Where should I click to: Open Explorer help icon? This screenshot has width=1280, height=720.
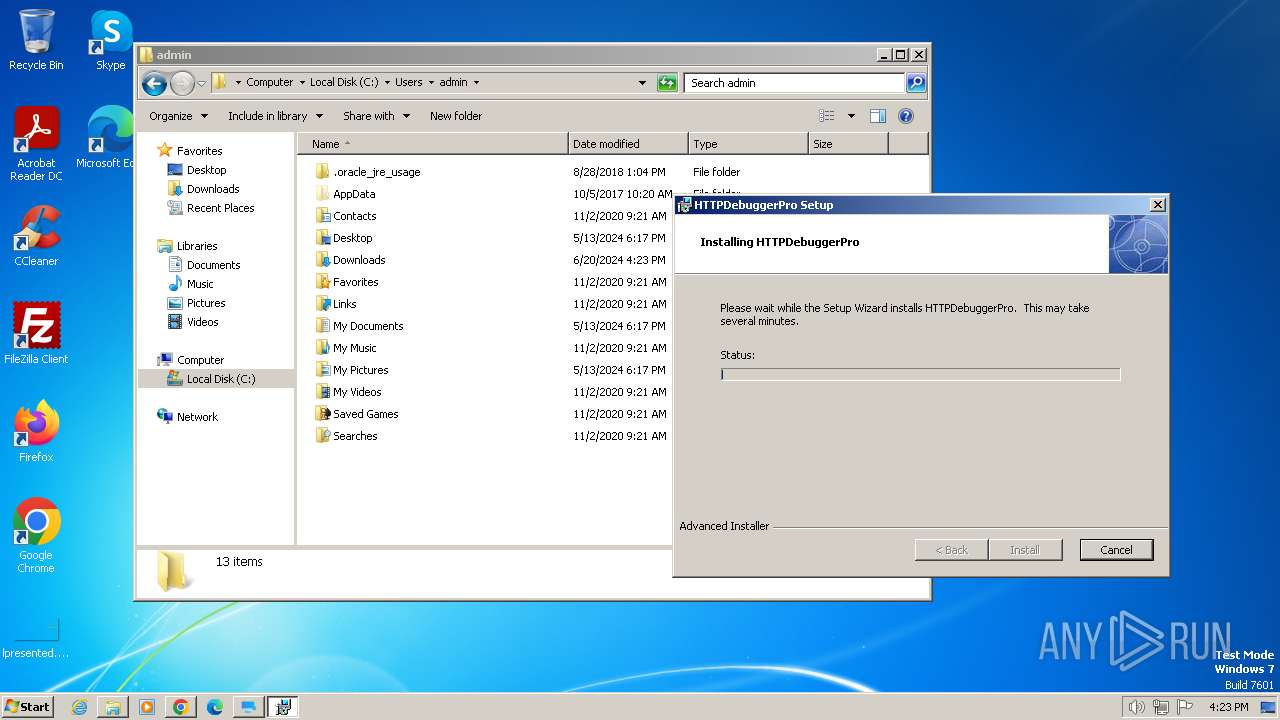pos(906,116)
